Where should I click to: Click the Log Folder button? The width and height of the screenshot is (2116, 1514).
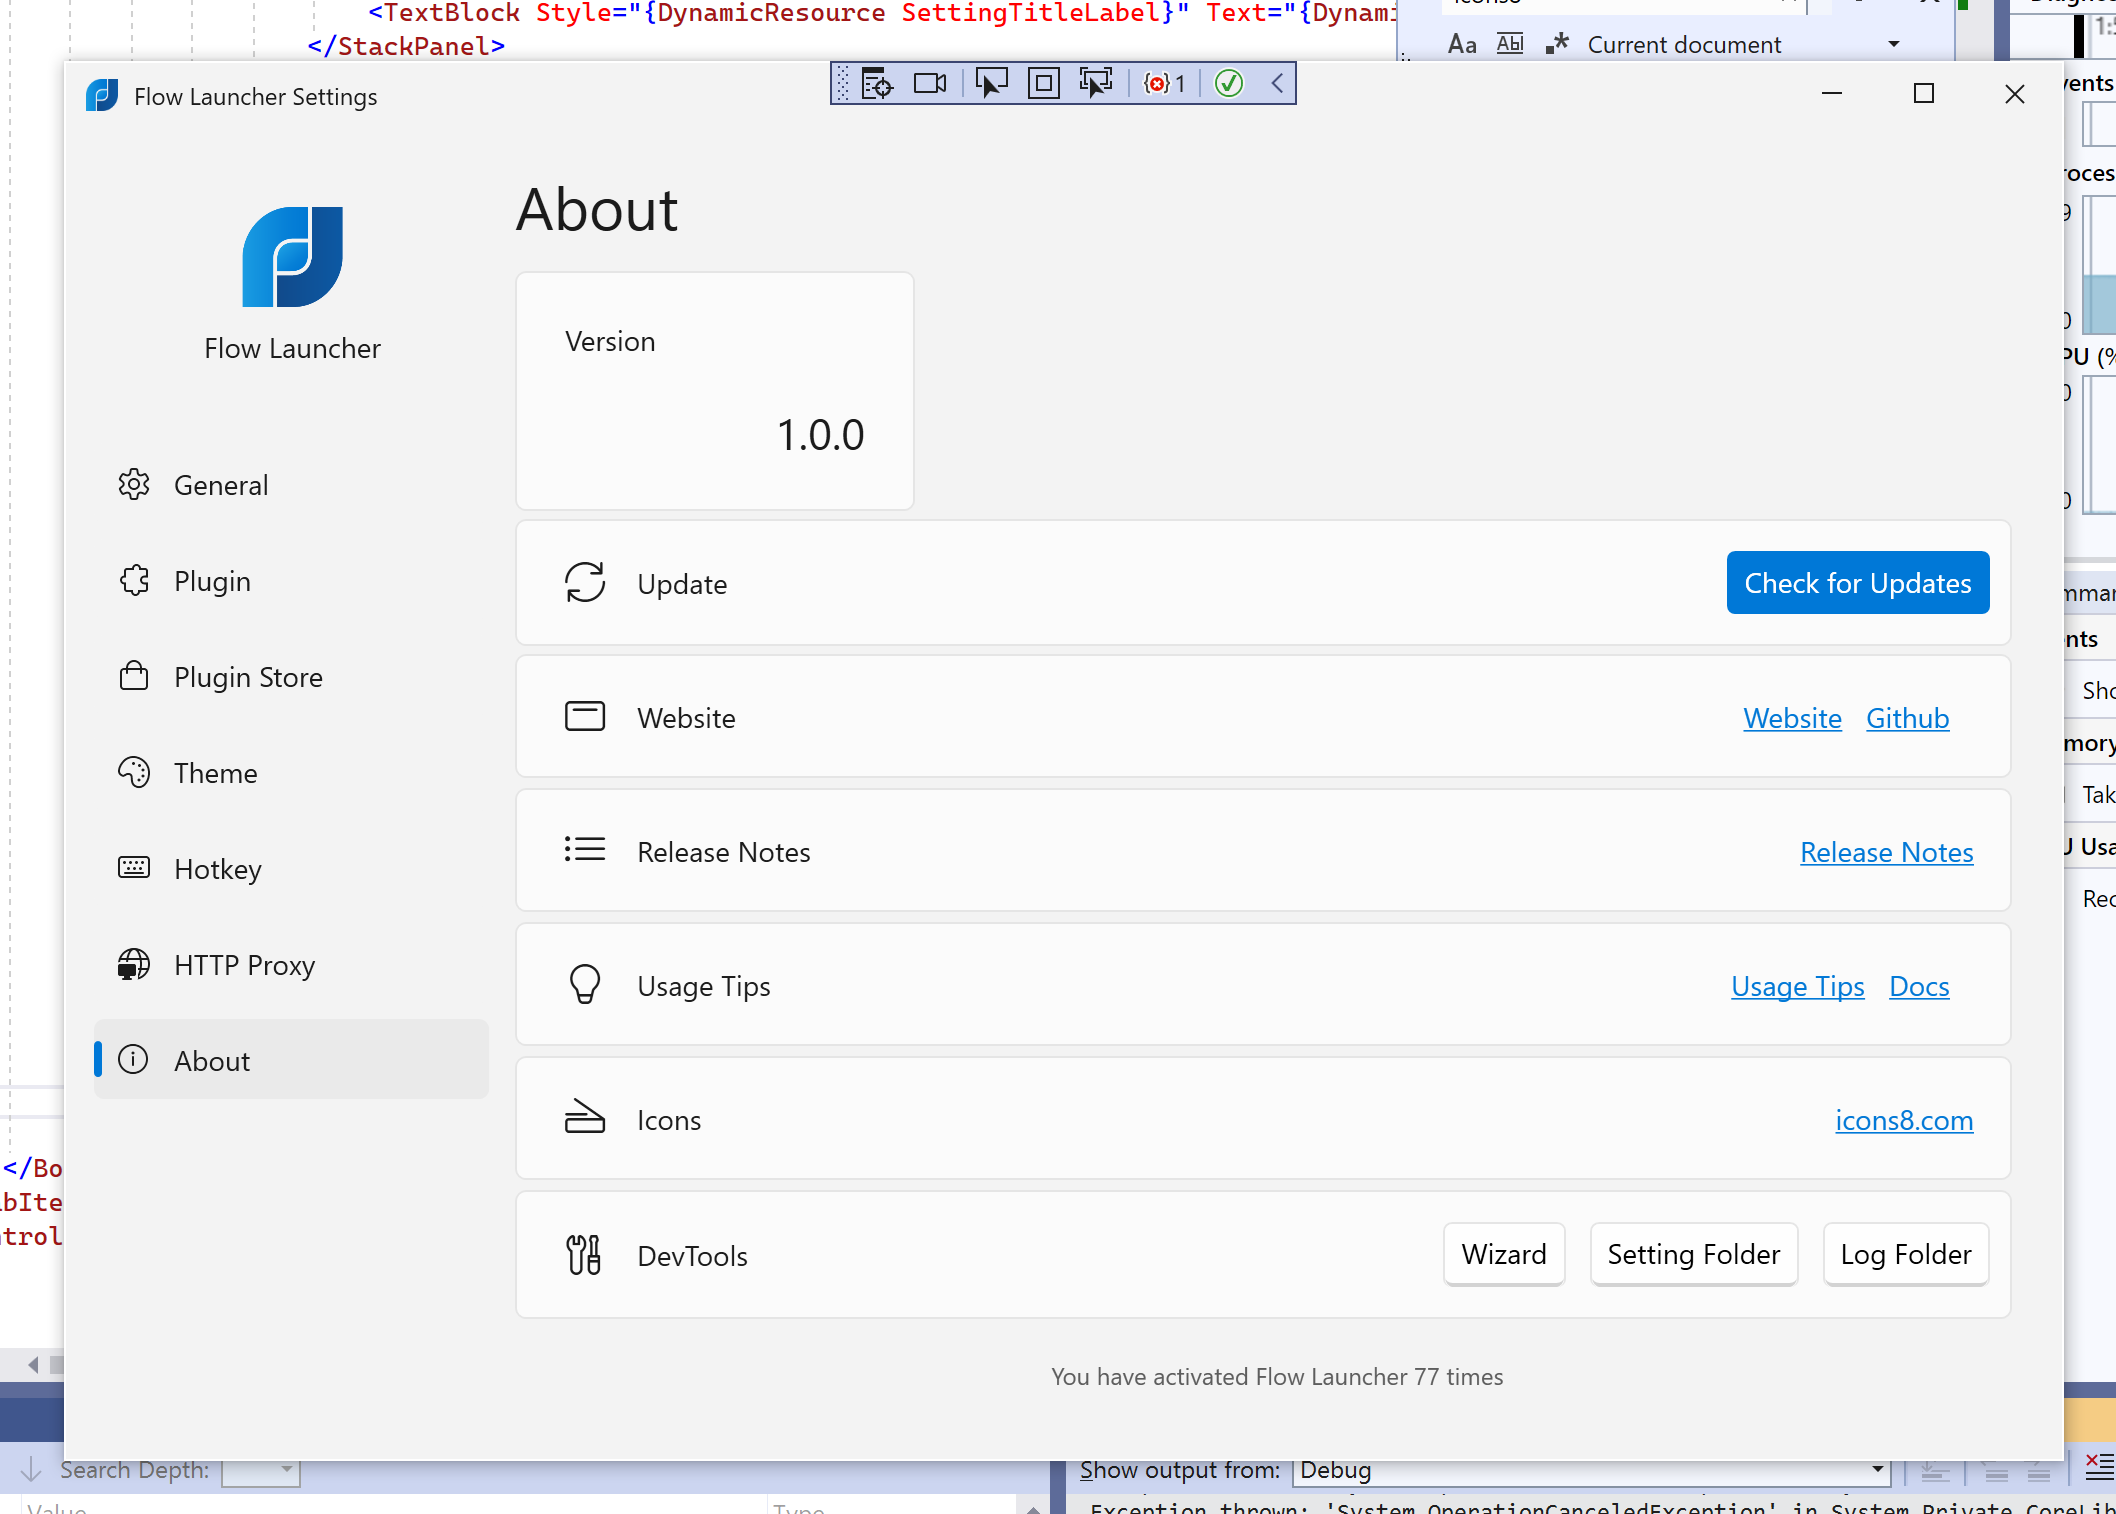(x=1905, y=1254)
